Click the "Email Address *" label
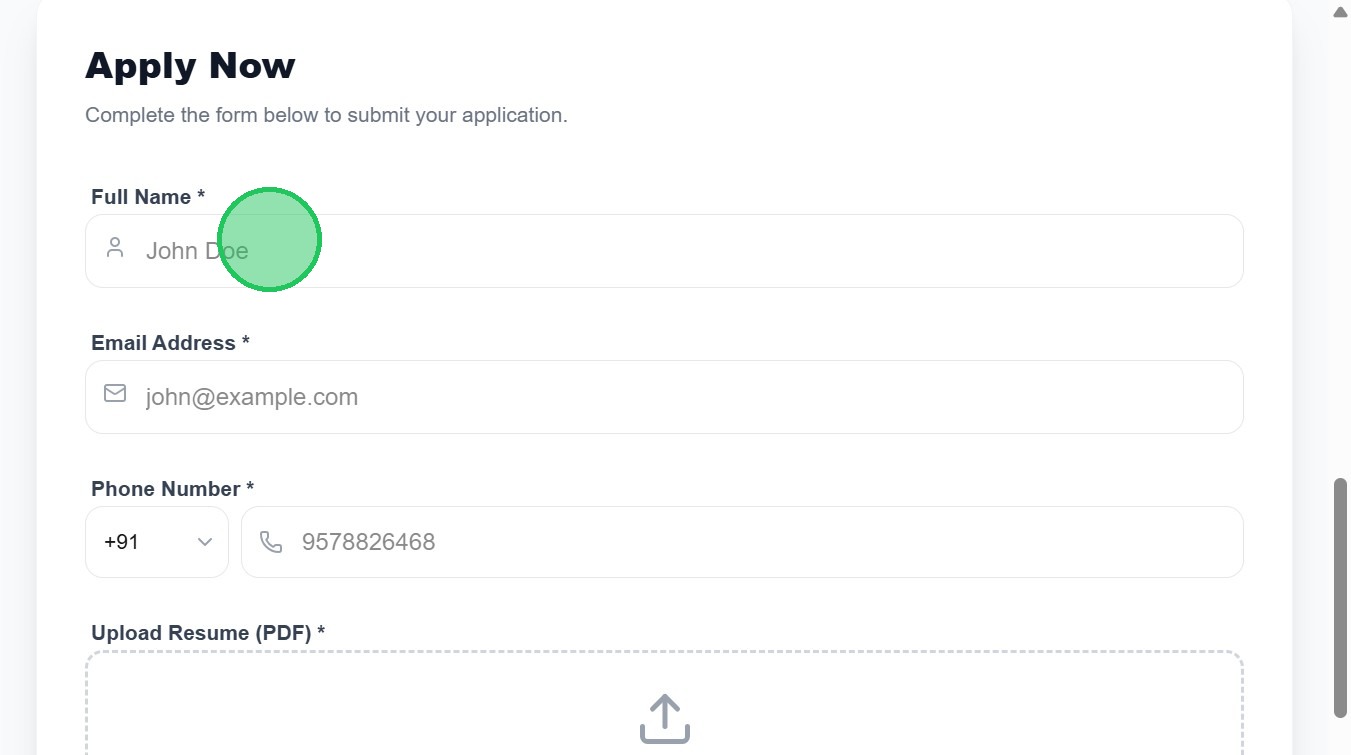 pyautogui.click(x=170, y=343)
